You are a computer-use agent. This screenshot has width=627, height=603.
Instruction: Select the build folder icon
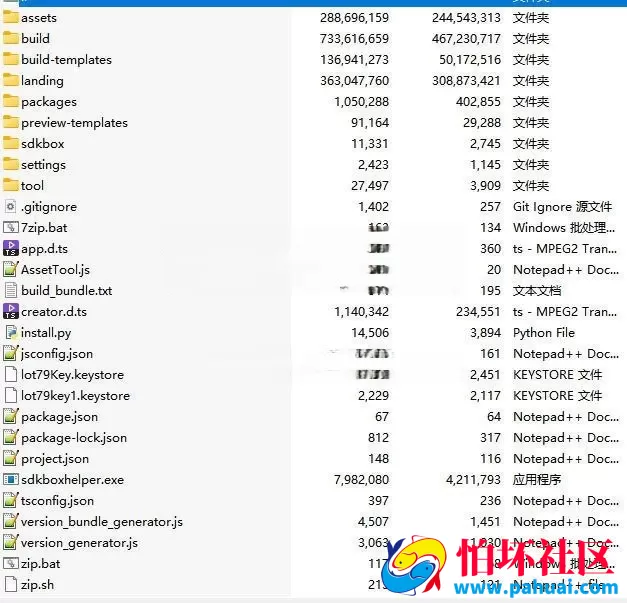(x=11, y=38)
